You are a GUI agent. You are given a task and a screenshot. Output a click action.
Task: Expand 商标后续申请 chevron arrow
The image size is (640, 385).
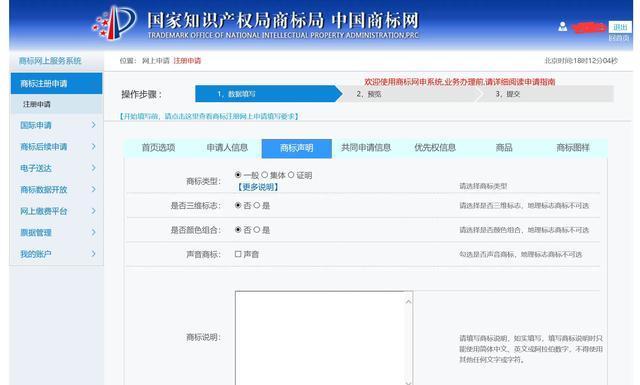coord(93,147)
